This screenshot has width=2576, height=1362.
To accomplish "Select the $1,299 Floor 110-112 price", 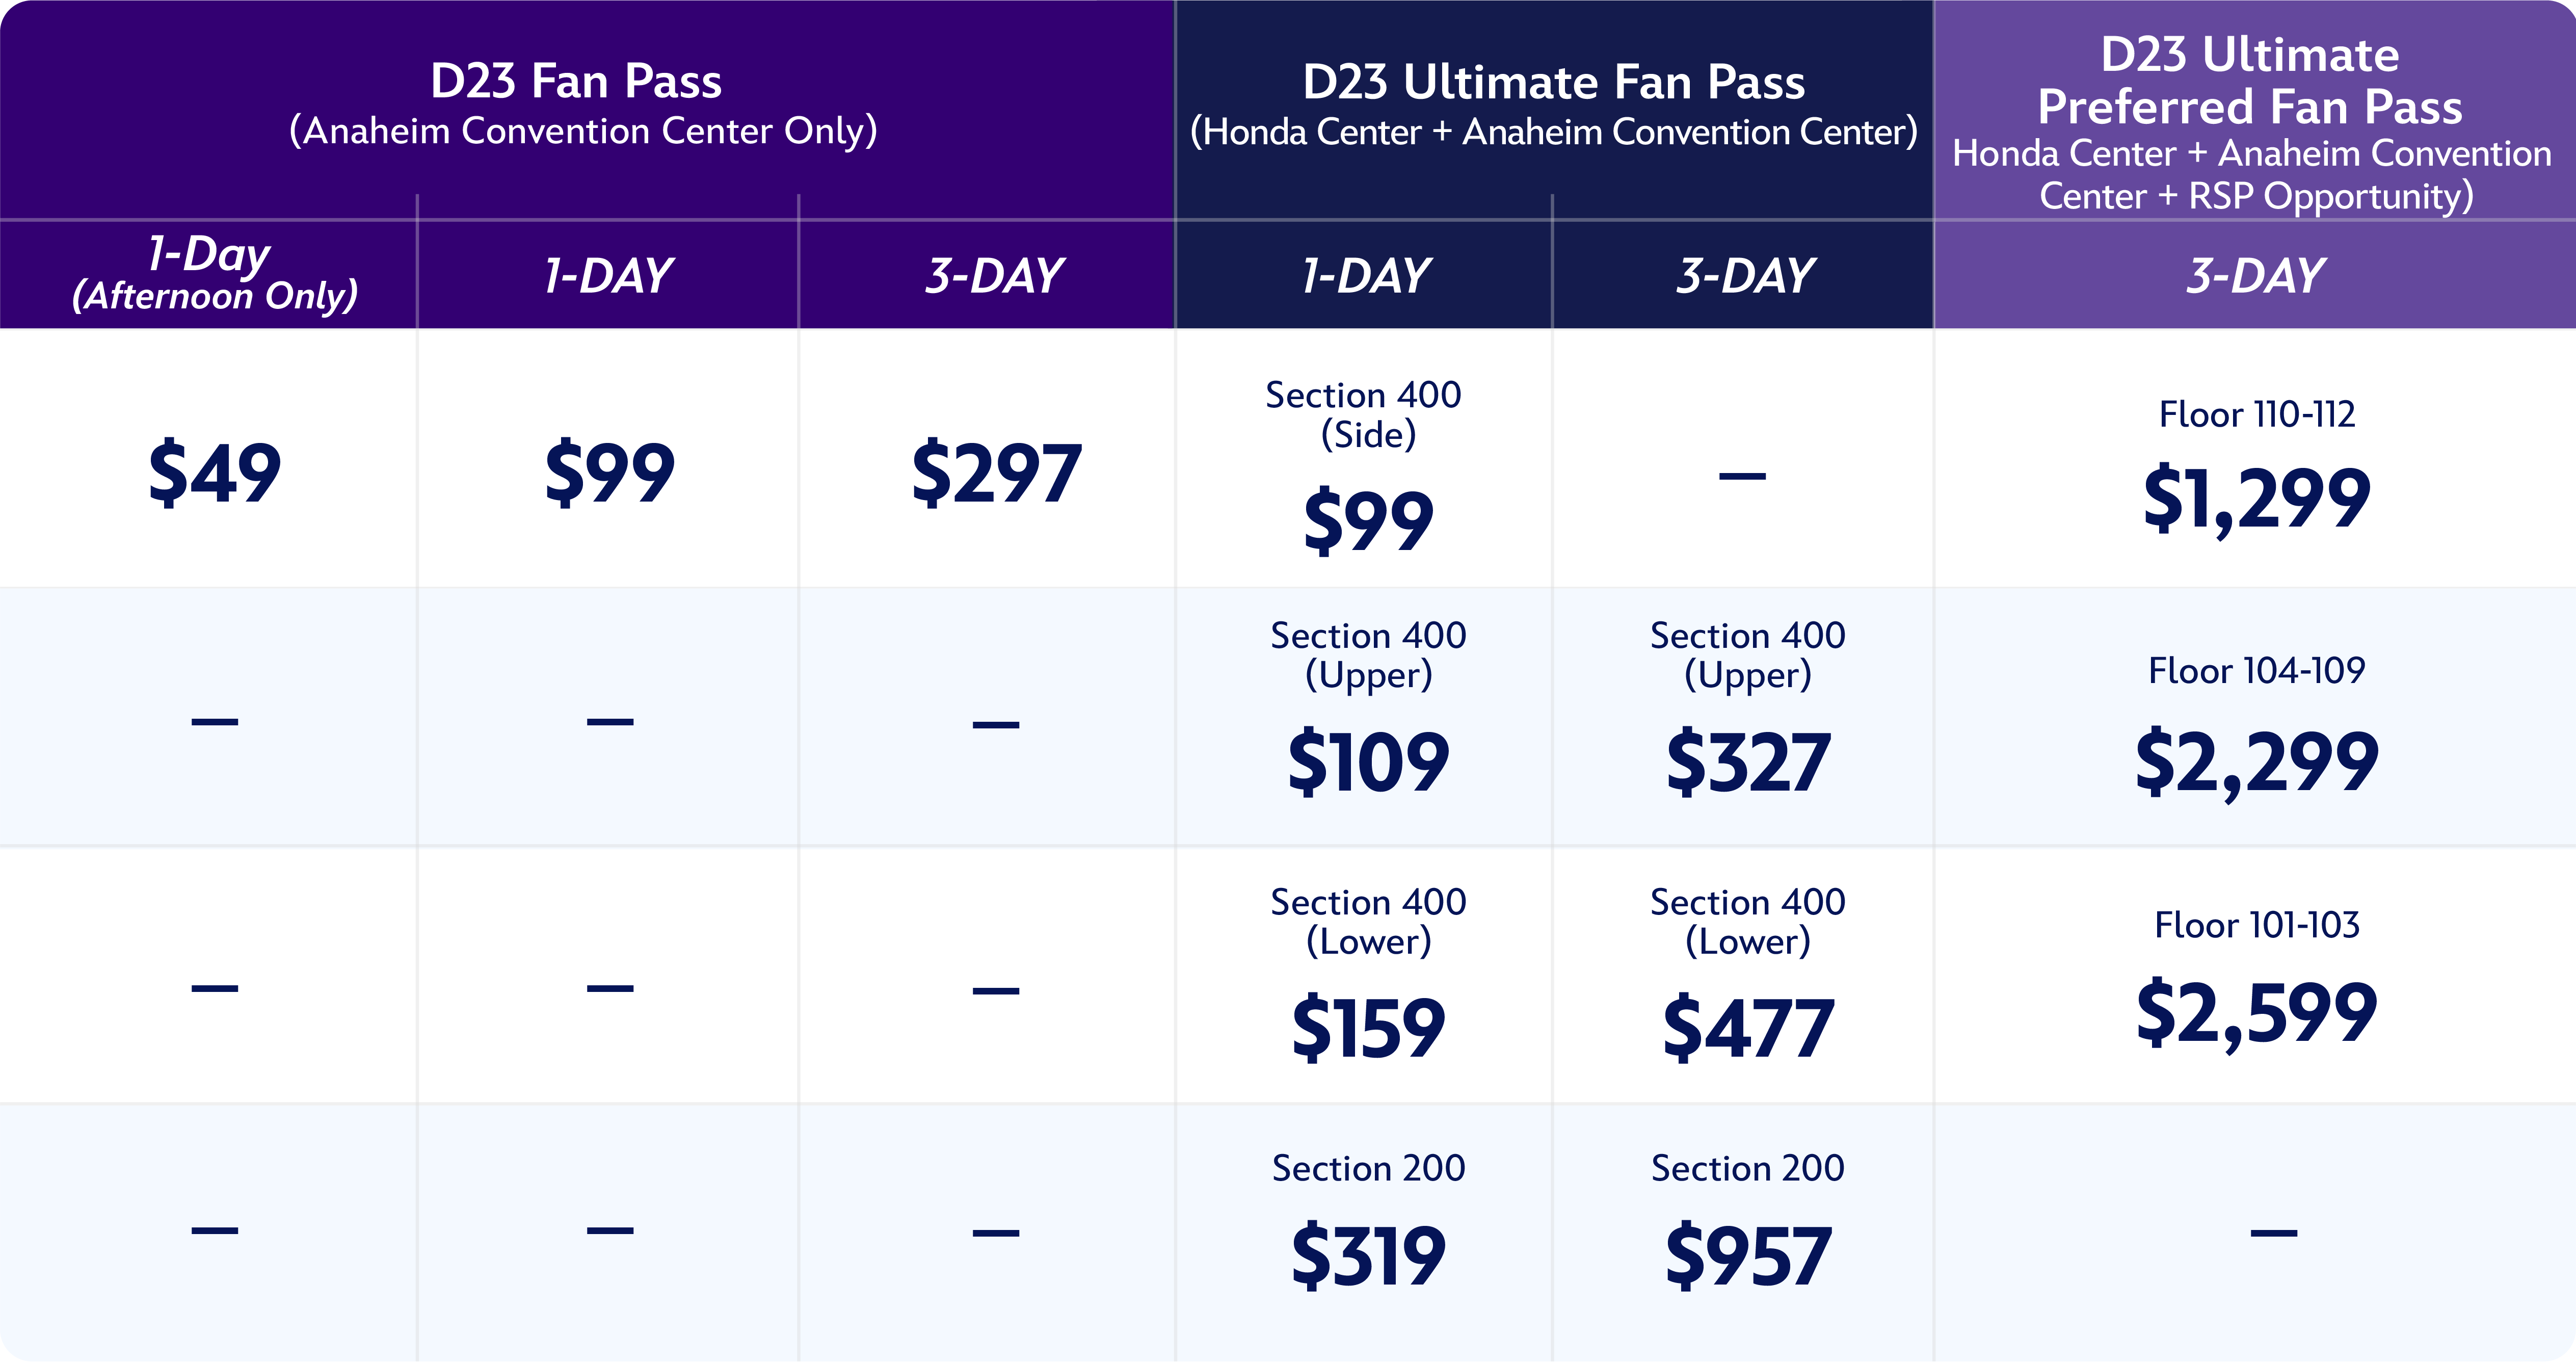I will coord(2256,498).
